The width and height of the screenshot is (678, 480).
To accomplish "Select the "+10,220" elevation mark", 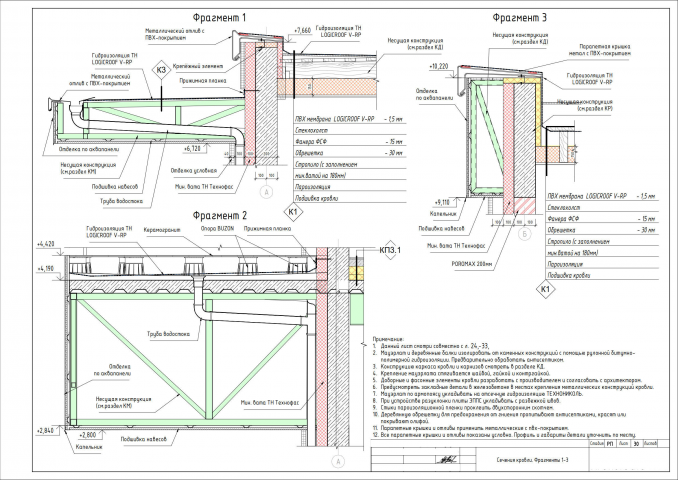I will click(438, 67).
